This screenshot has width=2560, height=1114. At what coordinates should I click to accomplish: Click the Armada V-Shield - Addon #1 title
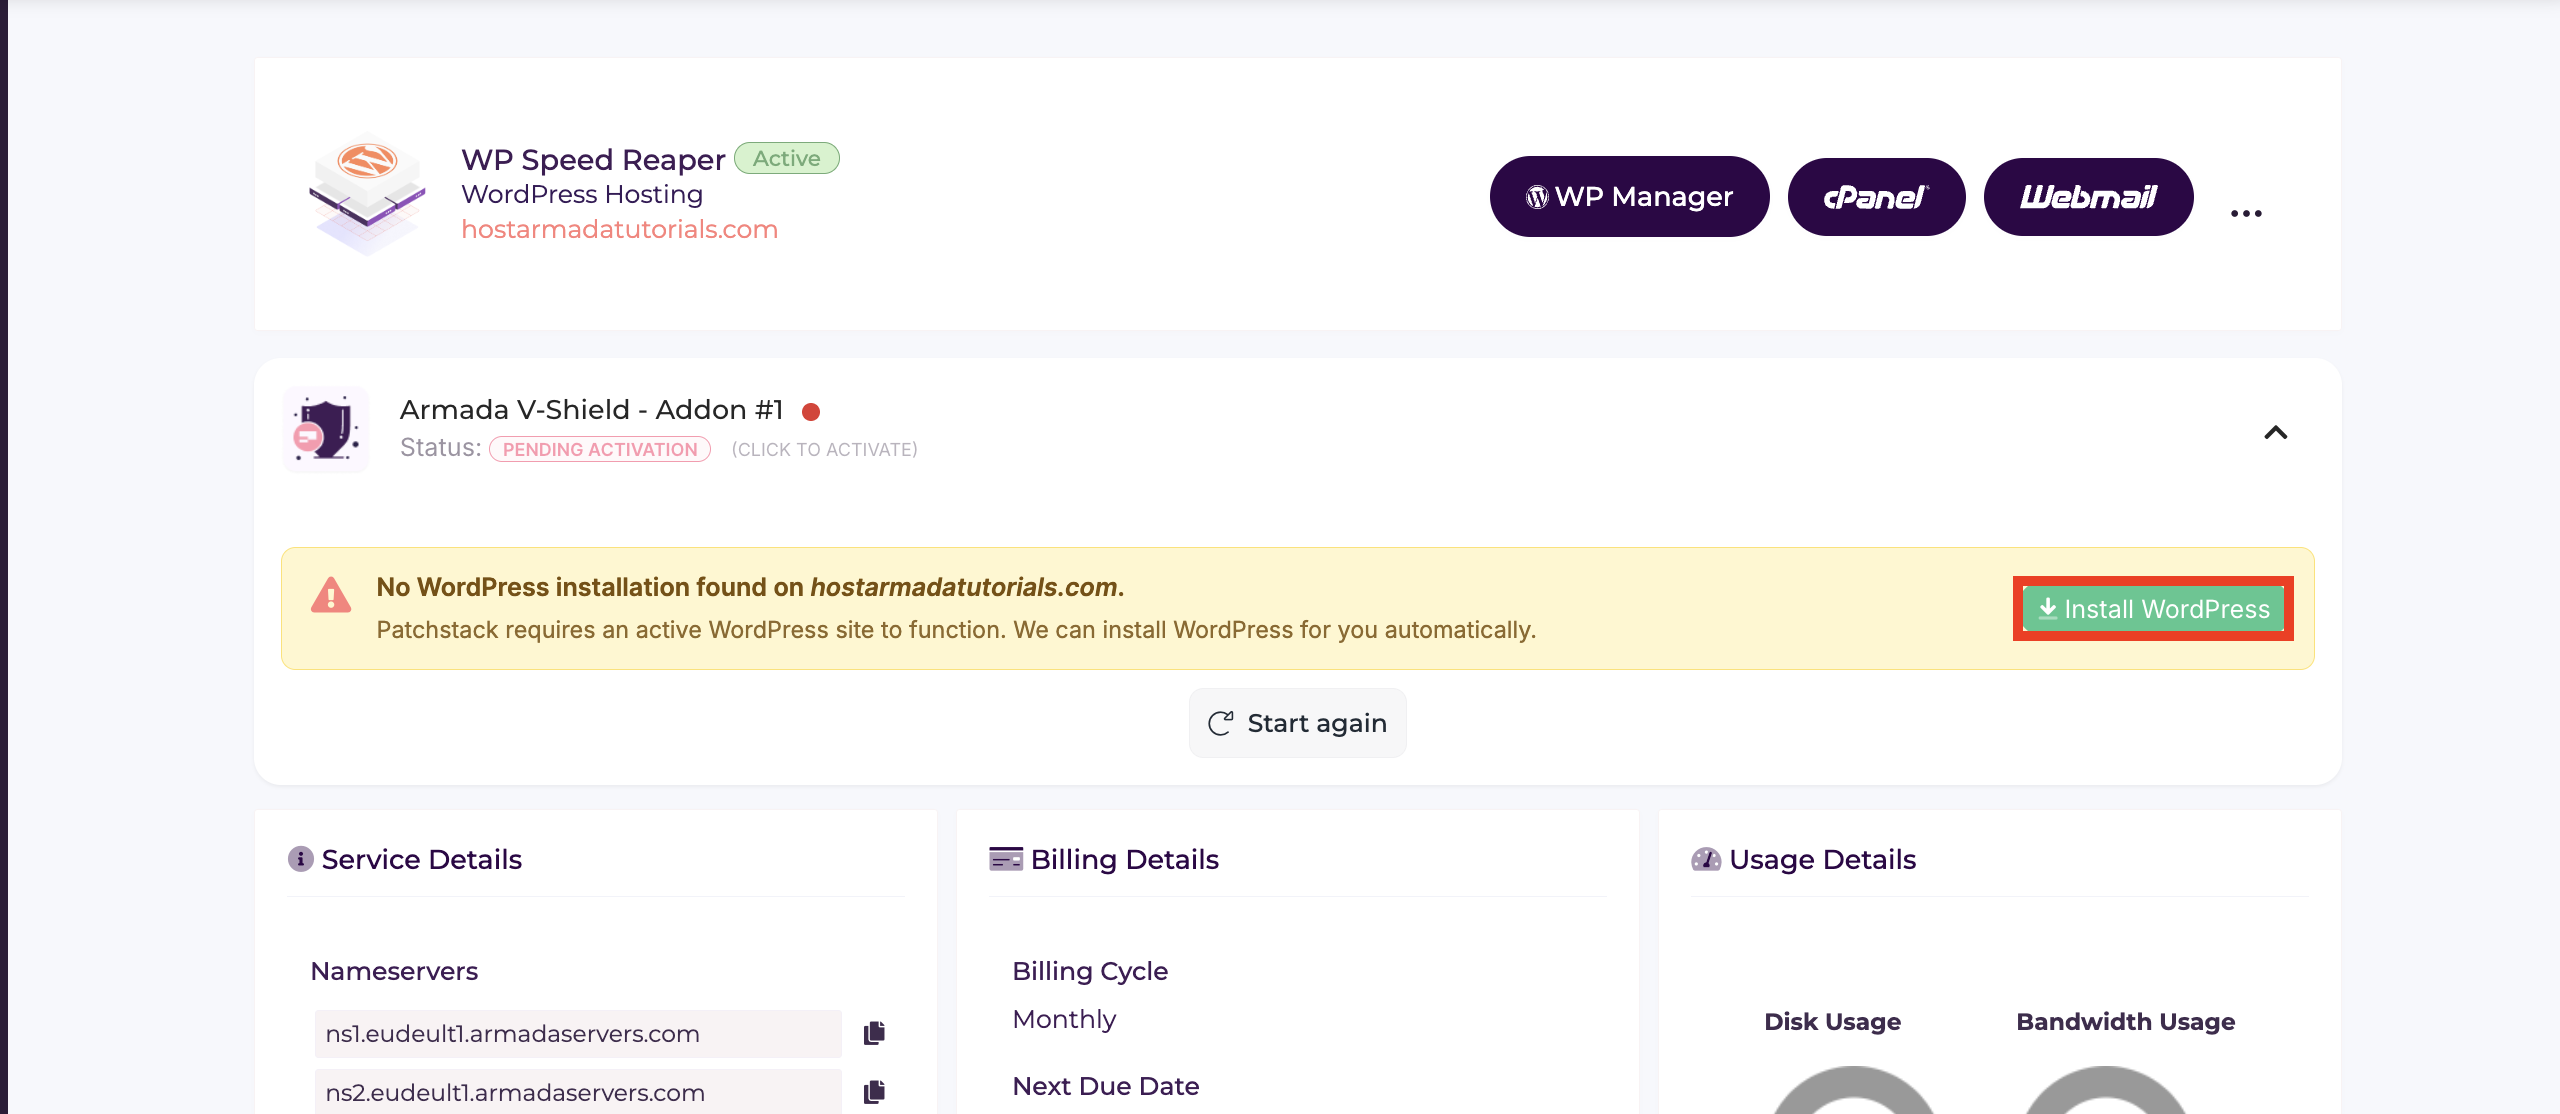click(591, 409)
